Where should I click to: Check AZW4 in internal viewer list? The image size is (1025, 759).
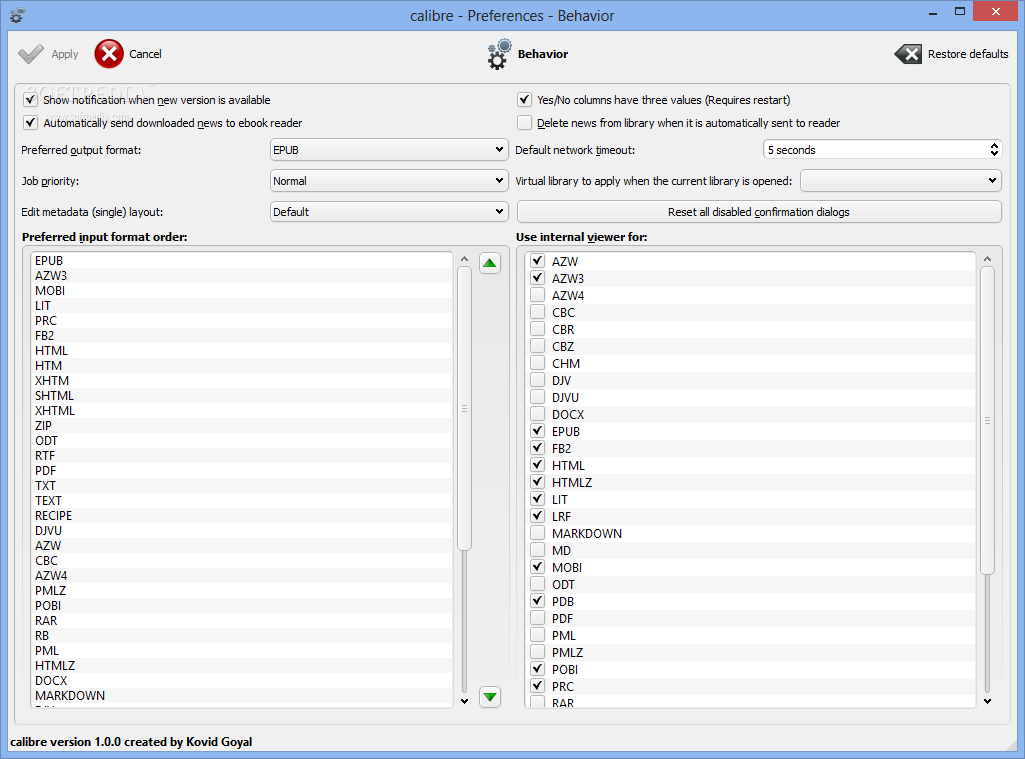point(537,295)
